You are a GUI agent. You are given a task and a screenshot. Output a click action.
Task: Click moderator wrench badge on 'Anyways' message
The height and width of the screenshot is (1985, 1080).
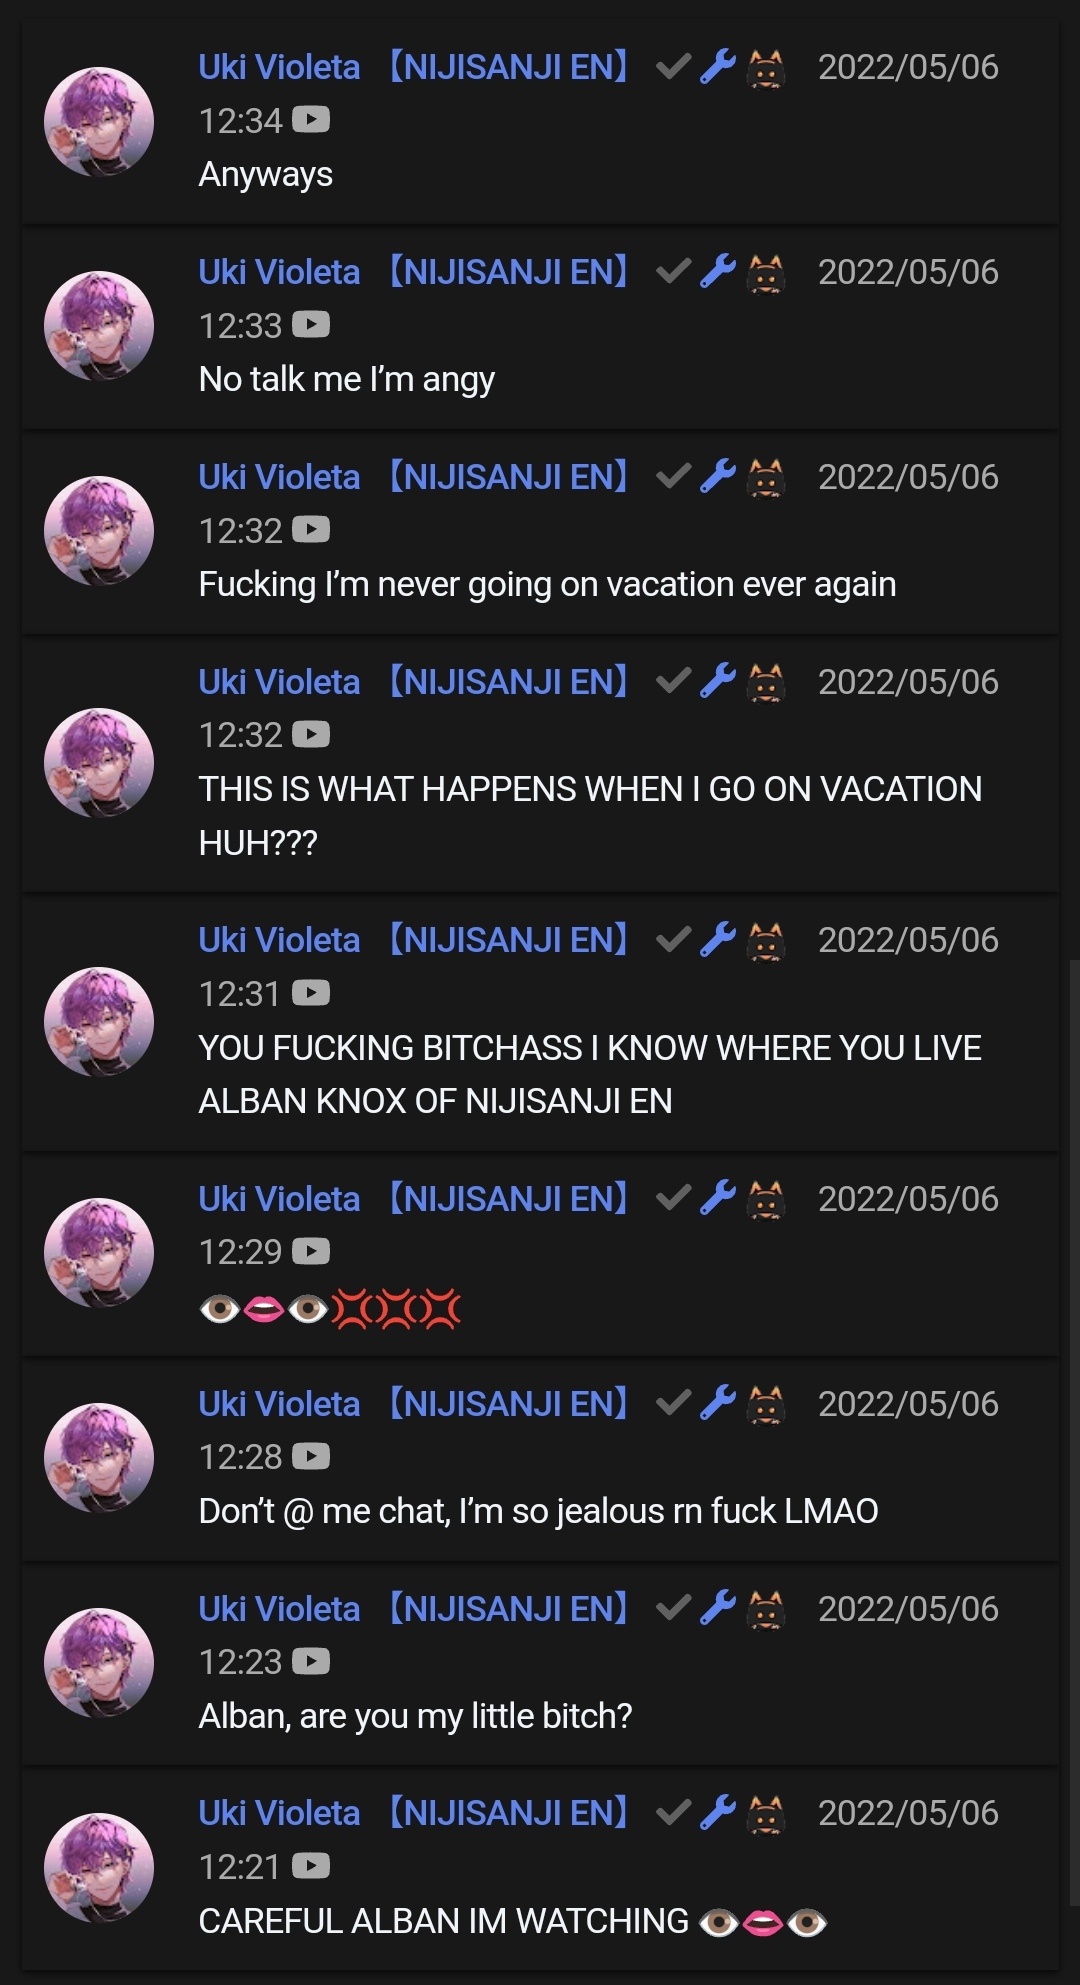718,67
